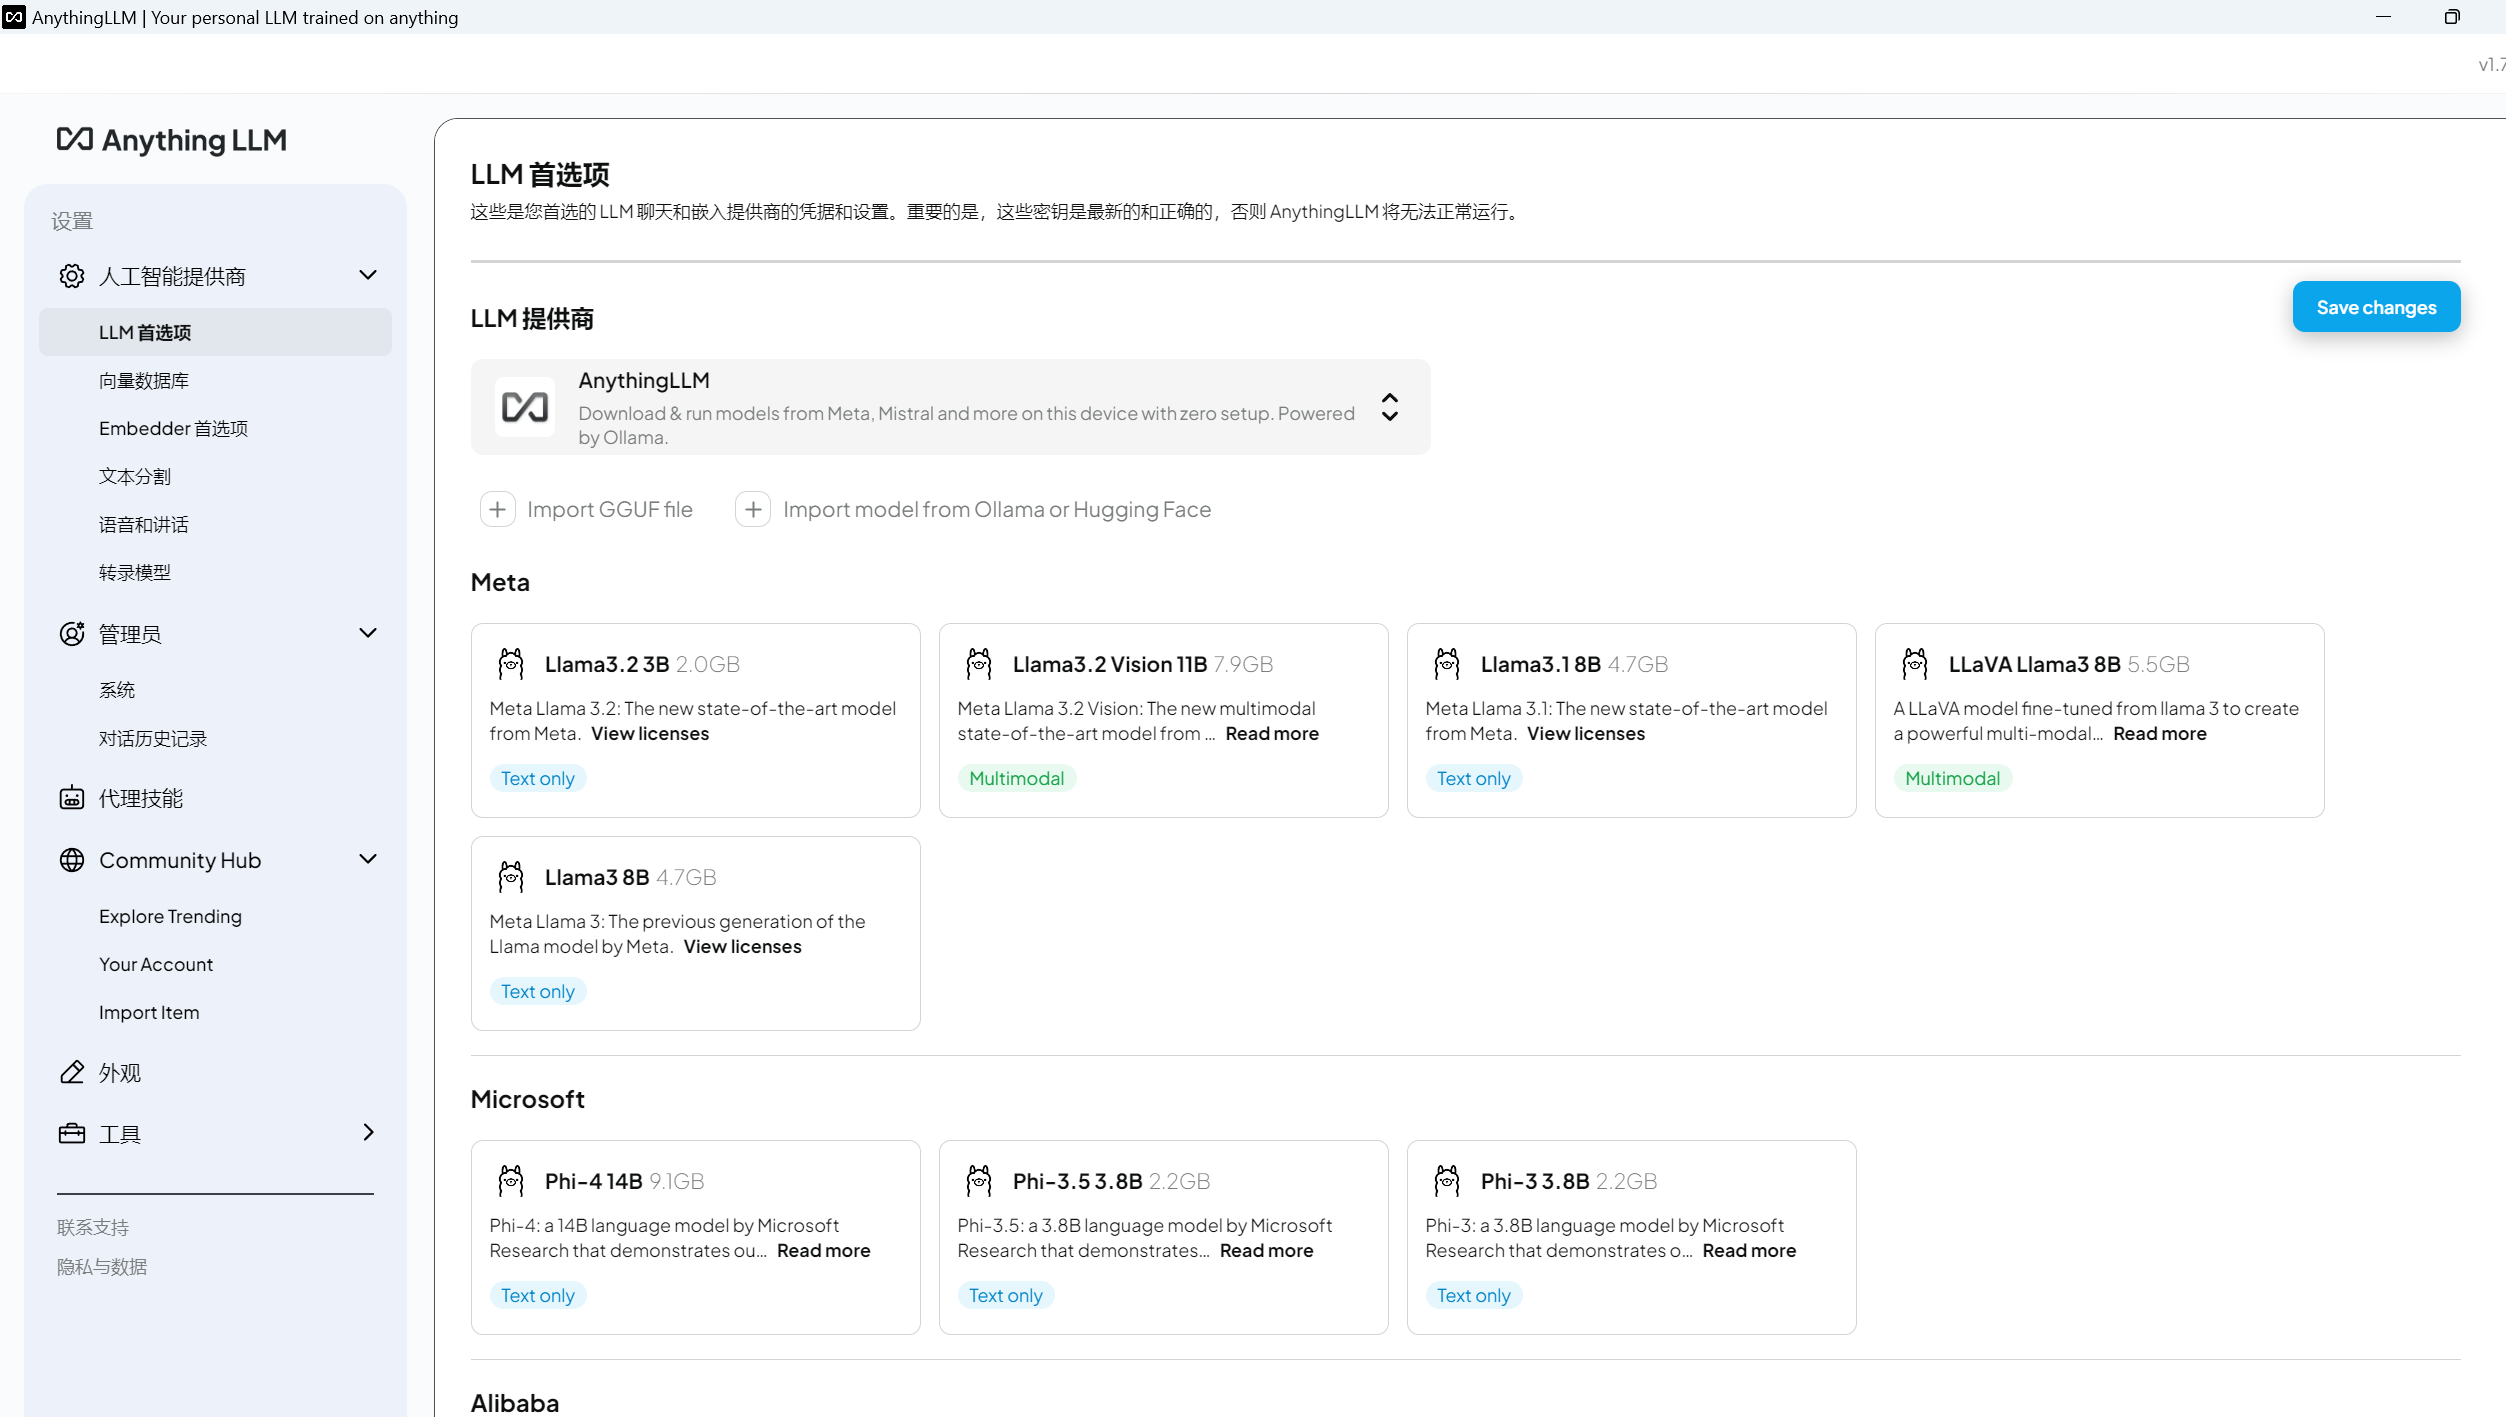Click View licenses on Llama3 8B card
This screenshot has height=1417, width=2506.
(743, 946)
